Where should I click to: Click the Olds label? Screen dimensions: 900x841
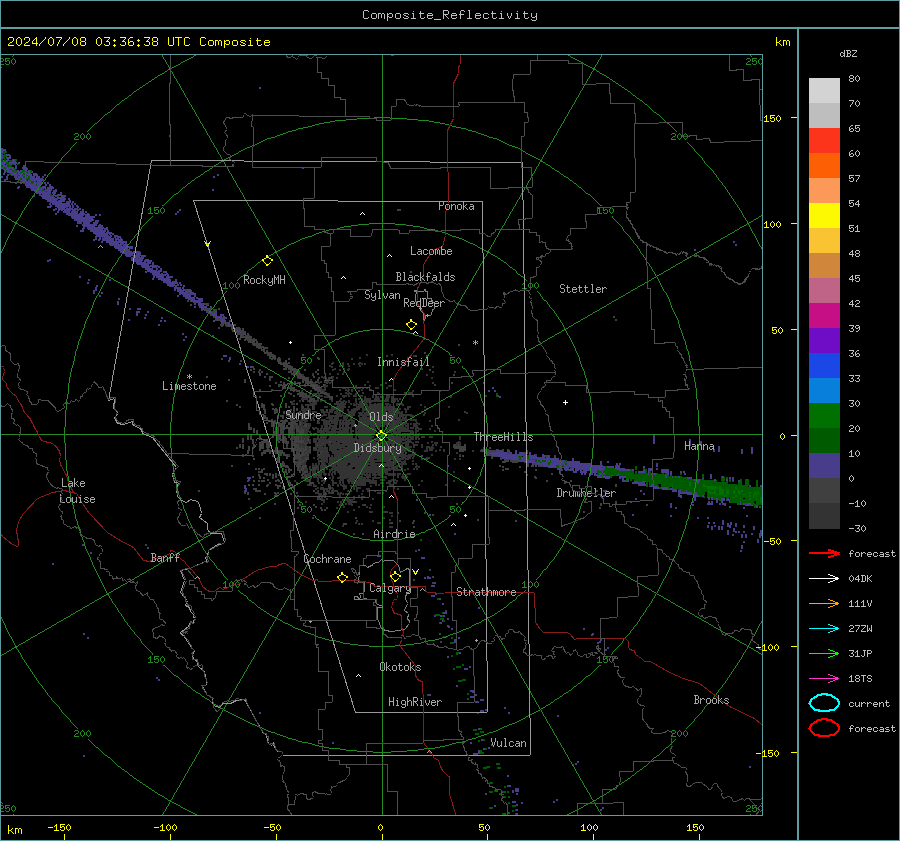click(x=381, y=417)
